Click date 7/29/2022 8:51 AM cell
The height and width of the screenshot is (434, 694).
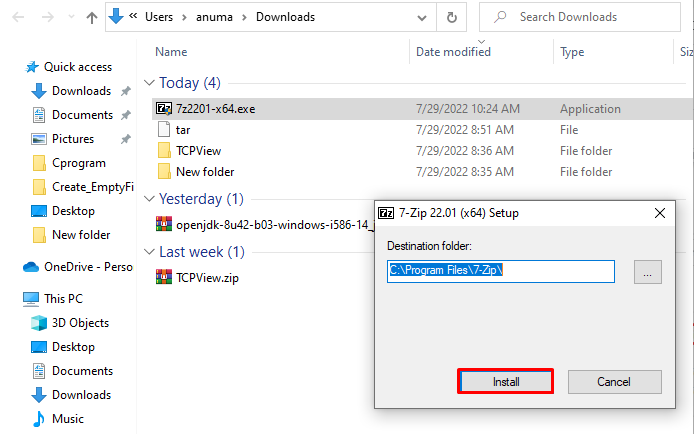click(x=465, y=130)
